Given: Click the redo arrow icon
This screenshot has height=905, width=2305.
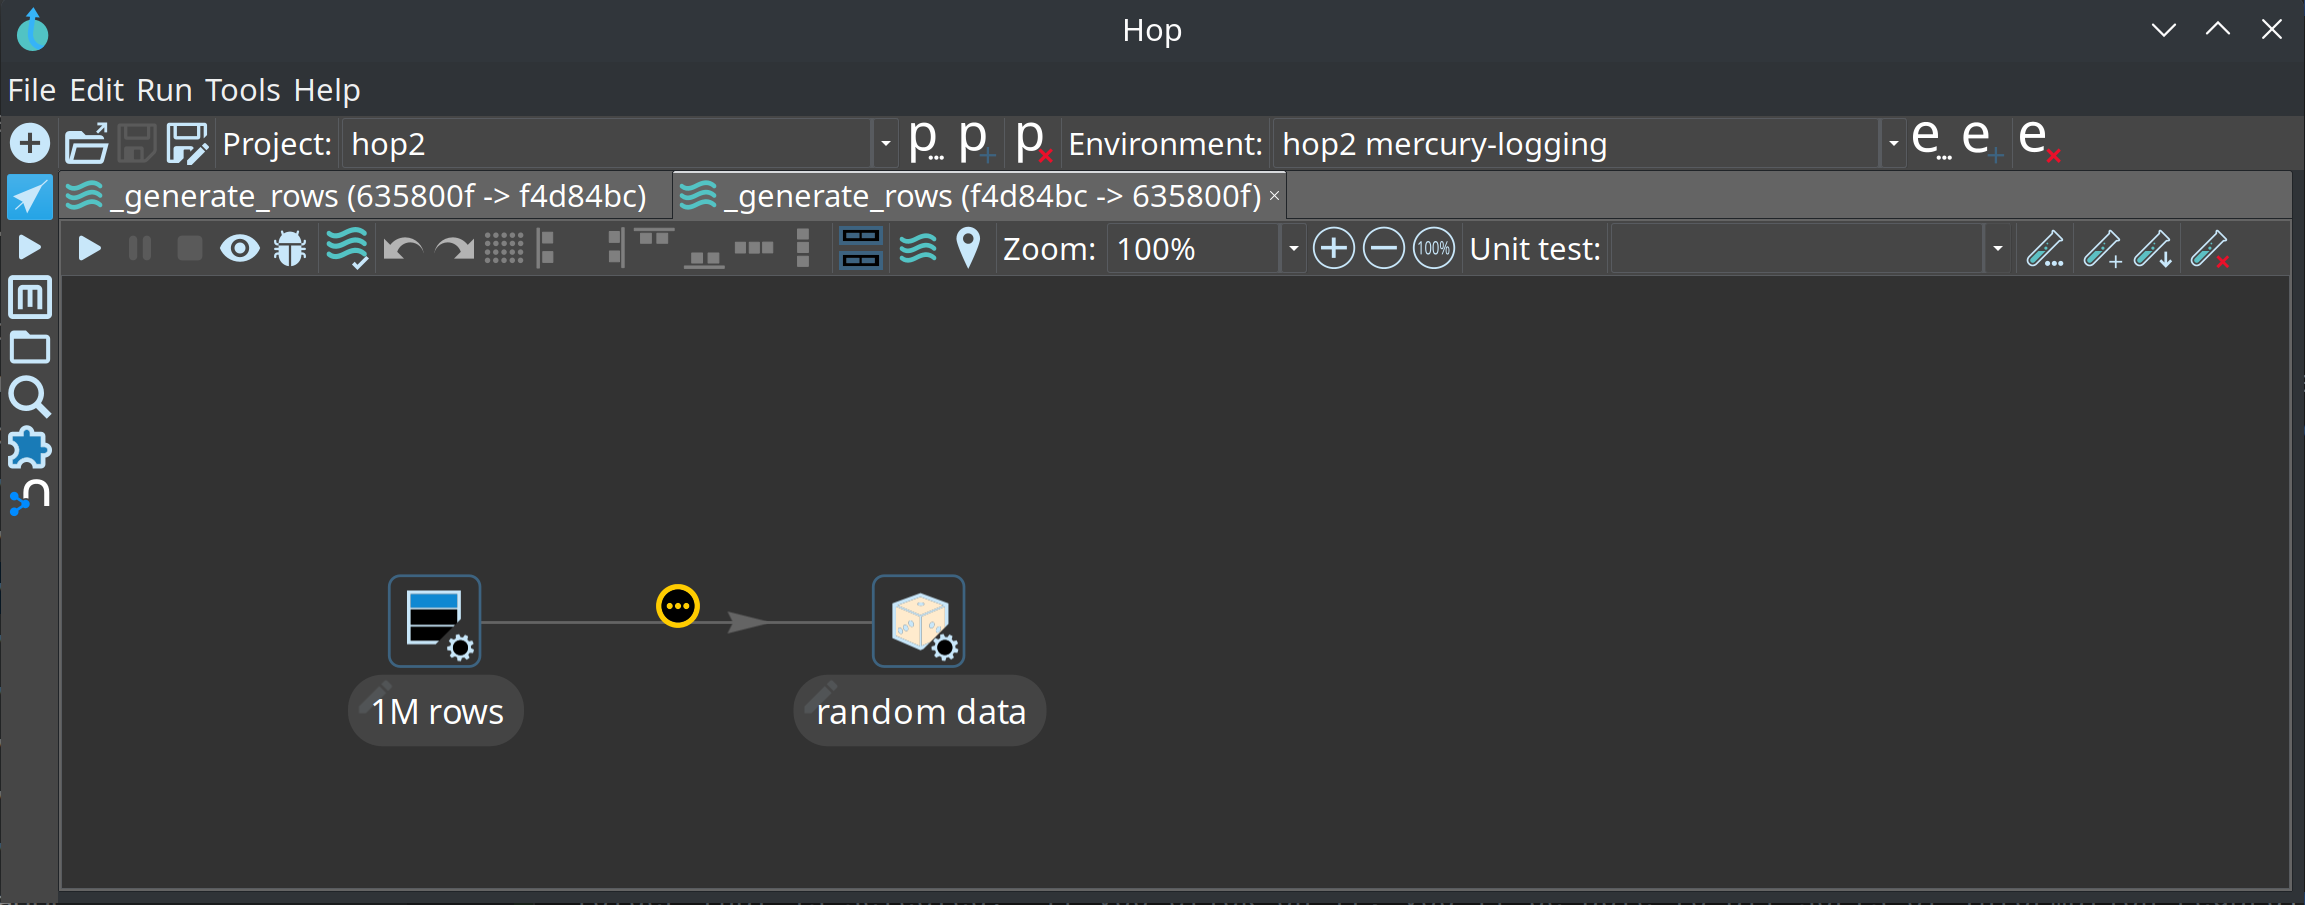Looking at the screenshot, I should (x=454, y=248).
